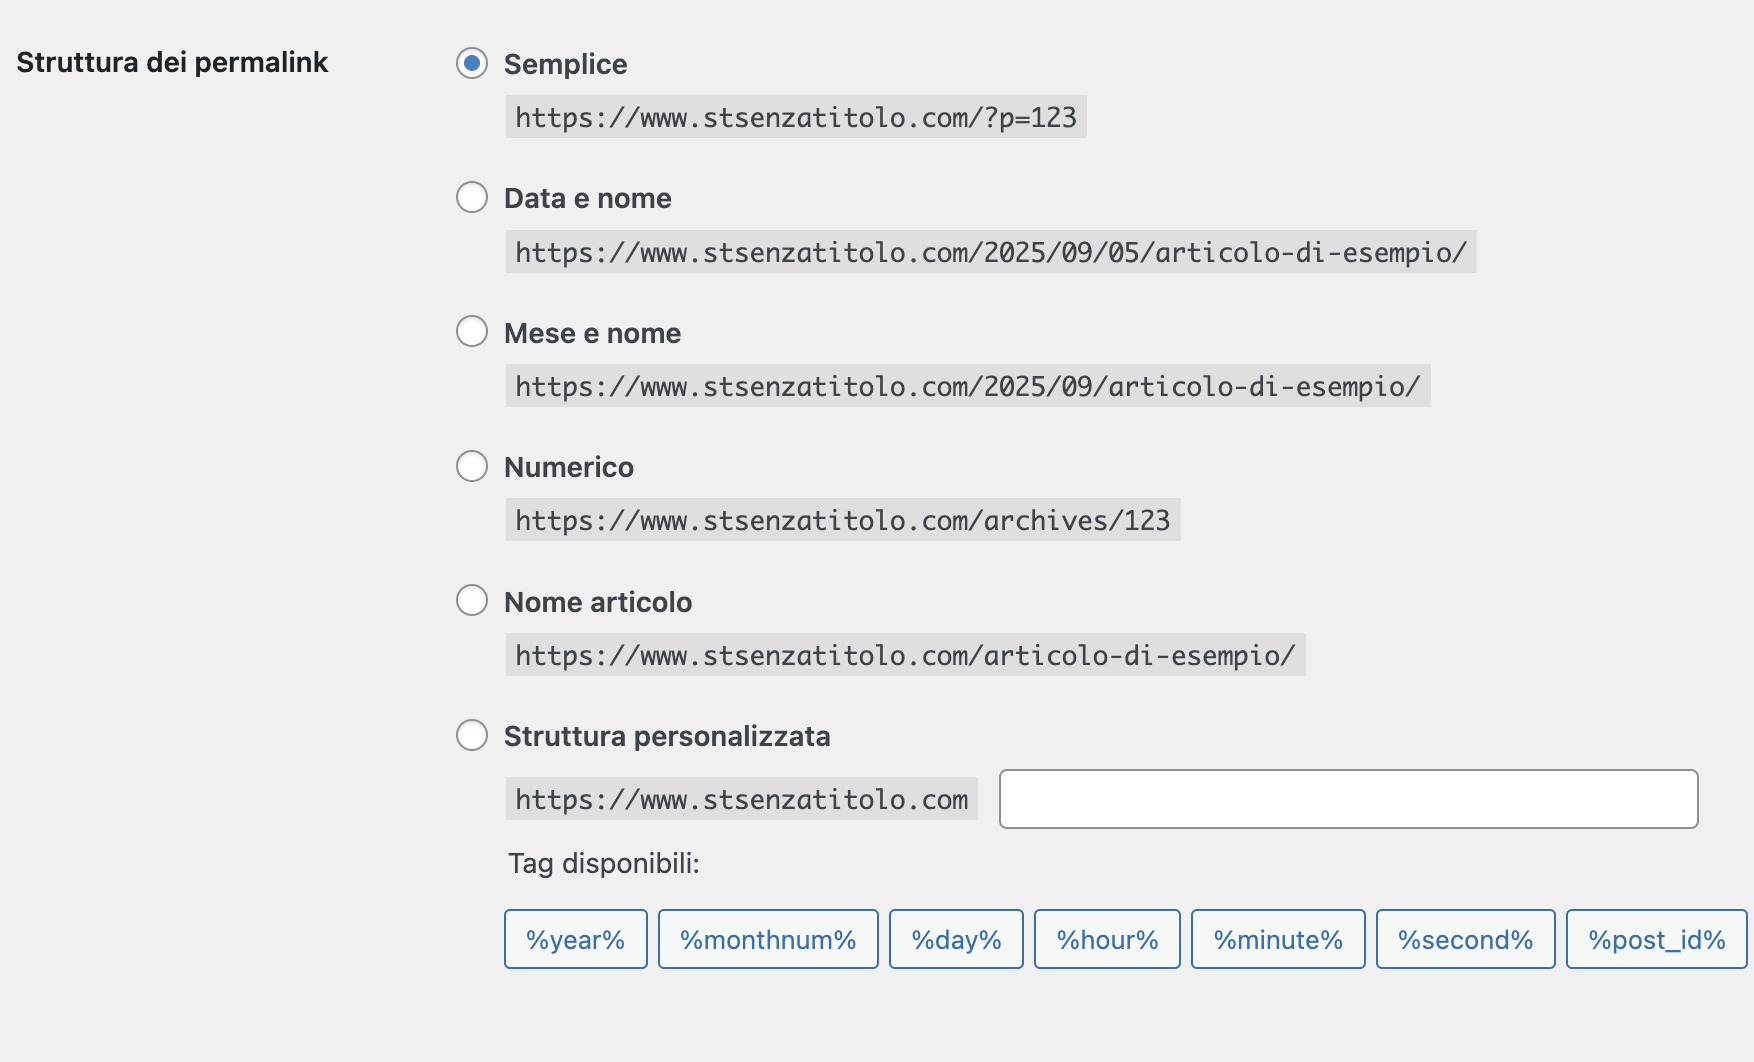Viewport: 1754px width, 1062px height.
Task: Click the Tag disponibili label
Action: [604, 863]
